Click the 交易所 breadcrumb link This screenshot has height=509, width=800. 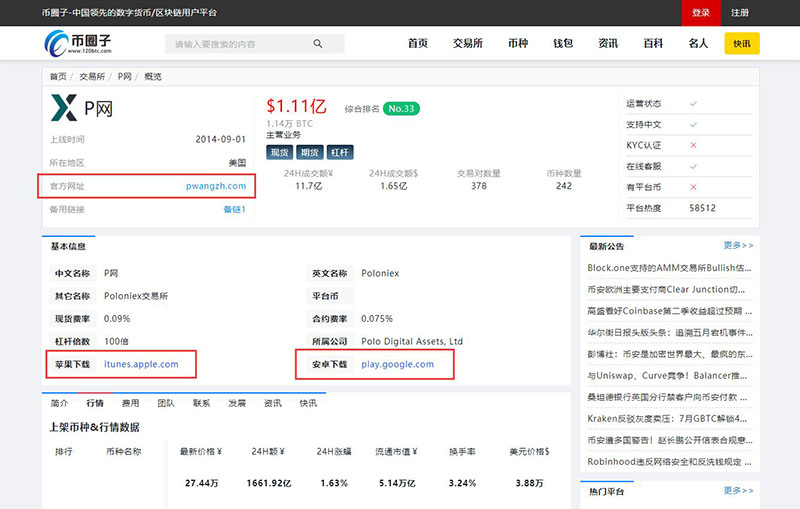[92, 77]
